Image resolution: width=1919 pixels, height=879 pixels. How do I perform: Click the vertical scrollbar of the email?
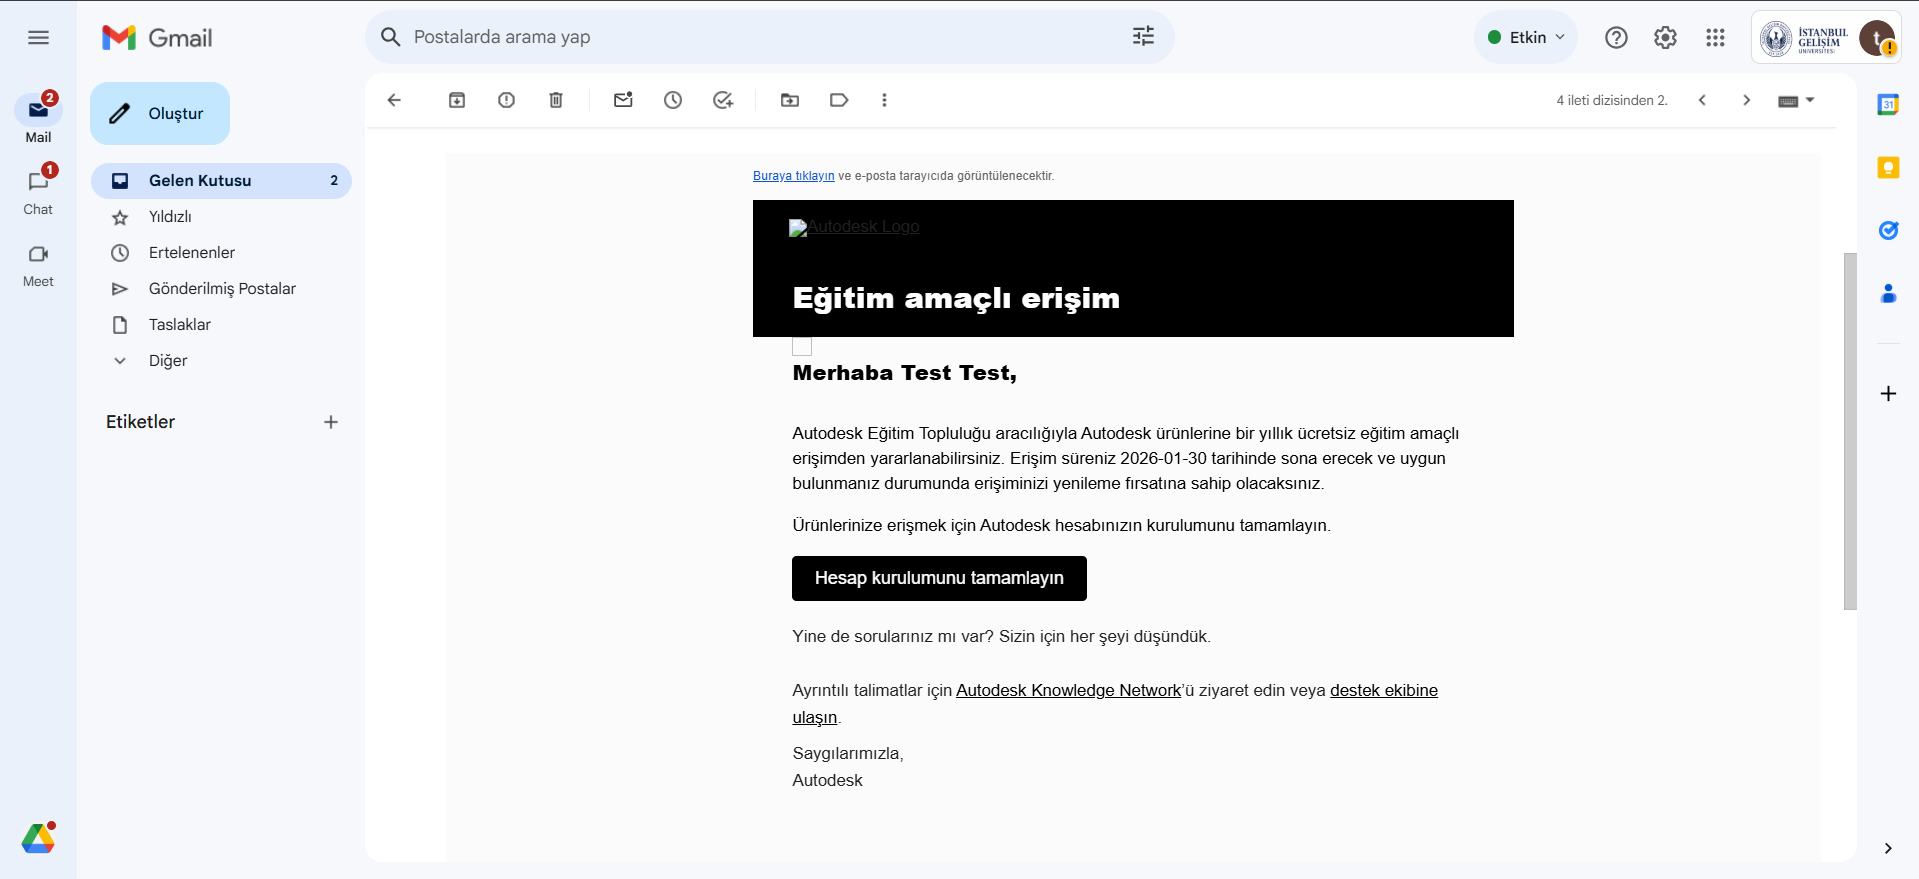(1850, 430)
